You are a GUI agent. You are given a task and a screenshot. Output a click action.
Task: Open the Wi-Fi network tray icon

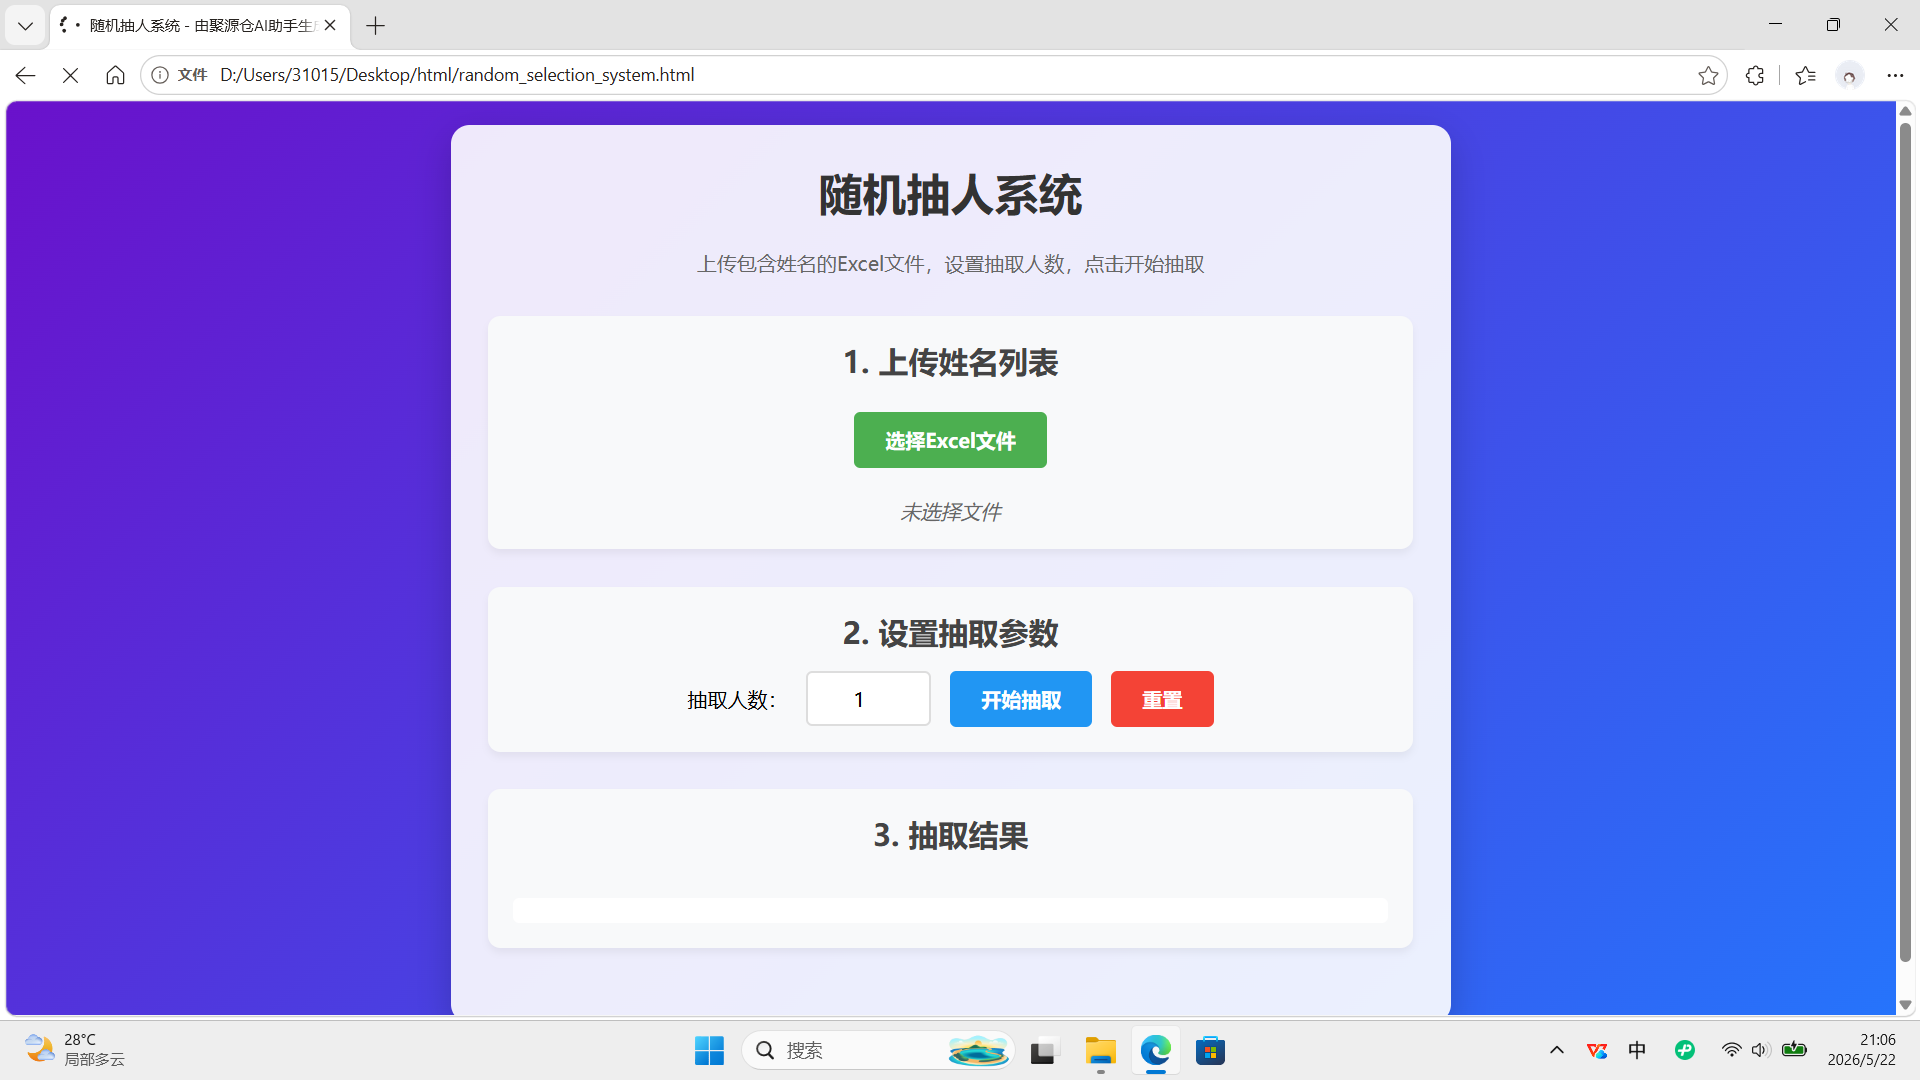point(1731,1050)
